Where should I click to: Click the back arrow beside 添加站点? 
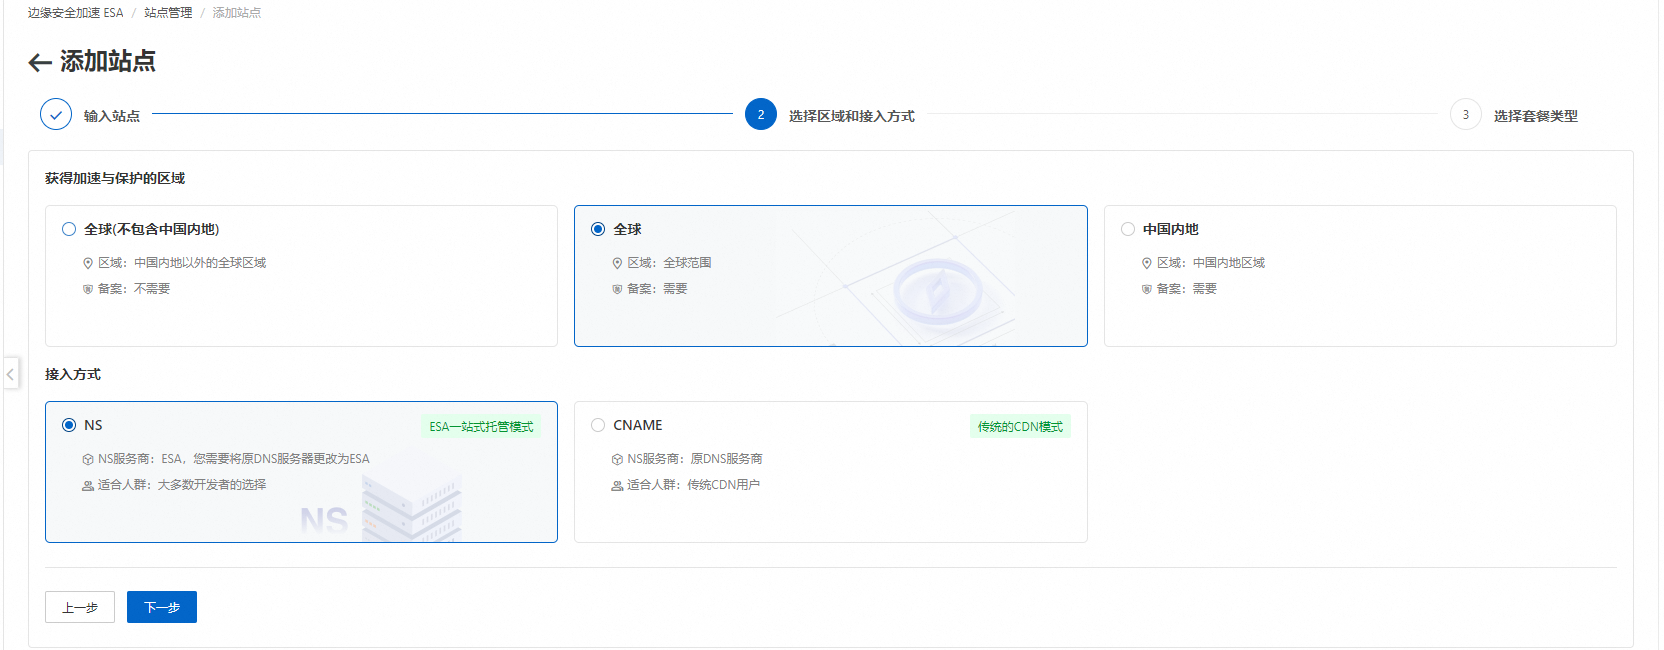(40, 63)
